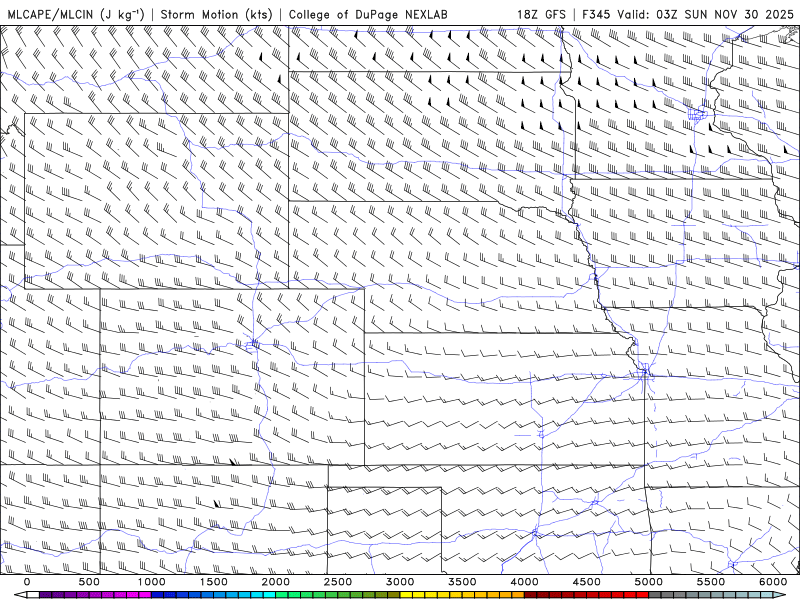
Task: Click the 2500 colorbar label
Action: pyautogui.click(x=338, y=582)
